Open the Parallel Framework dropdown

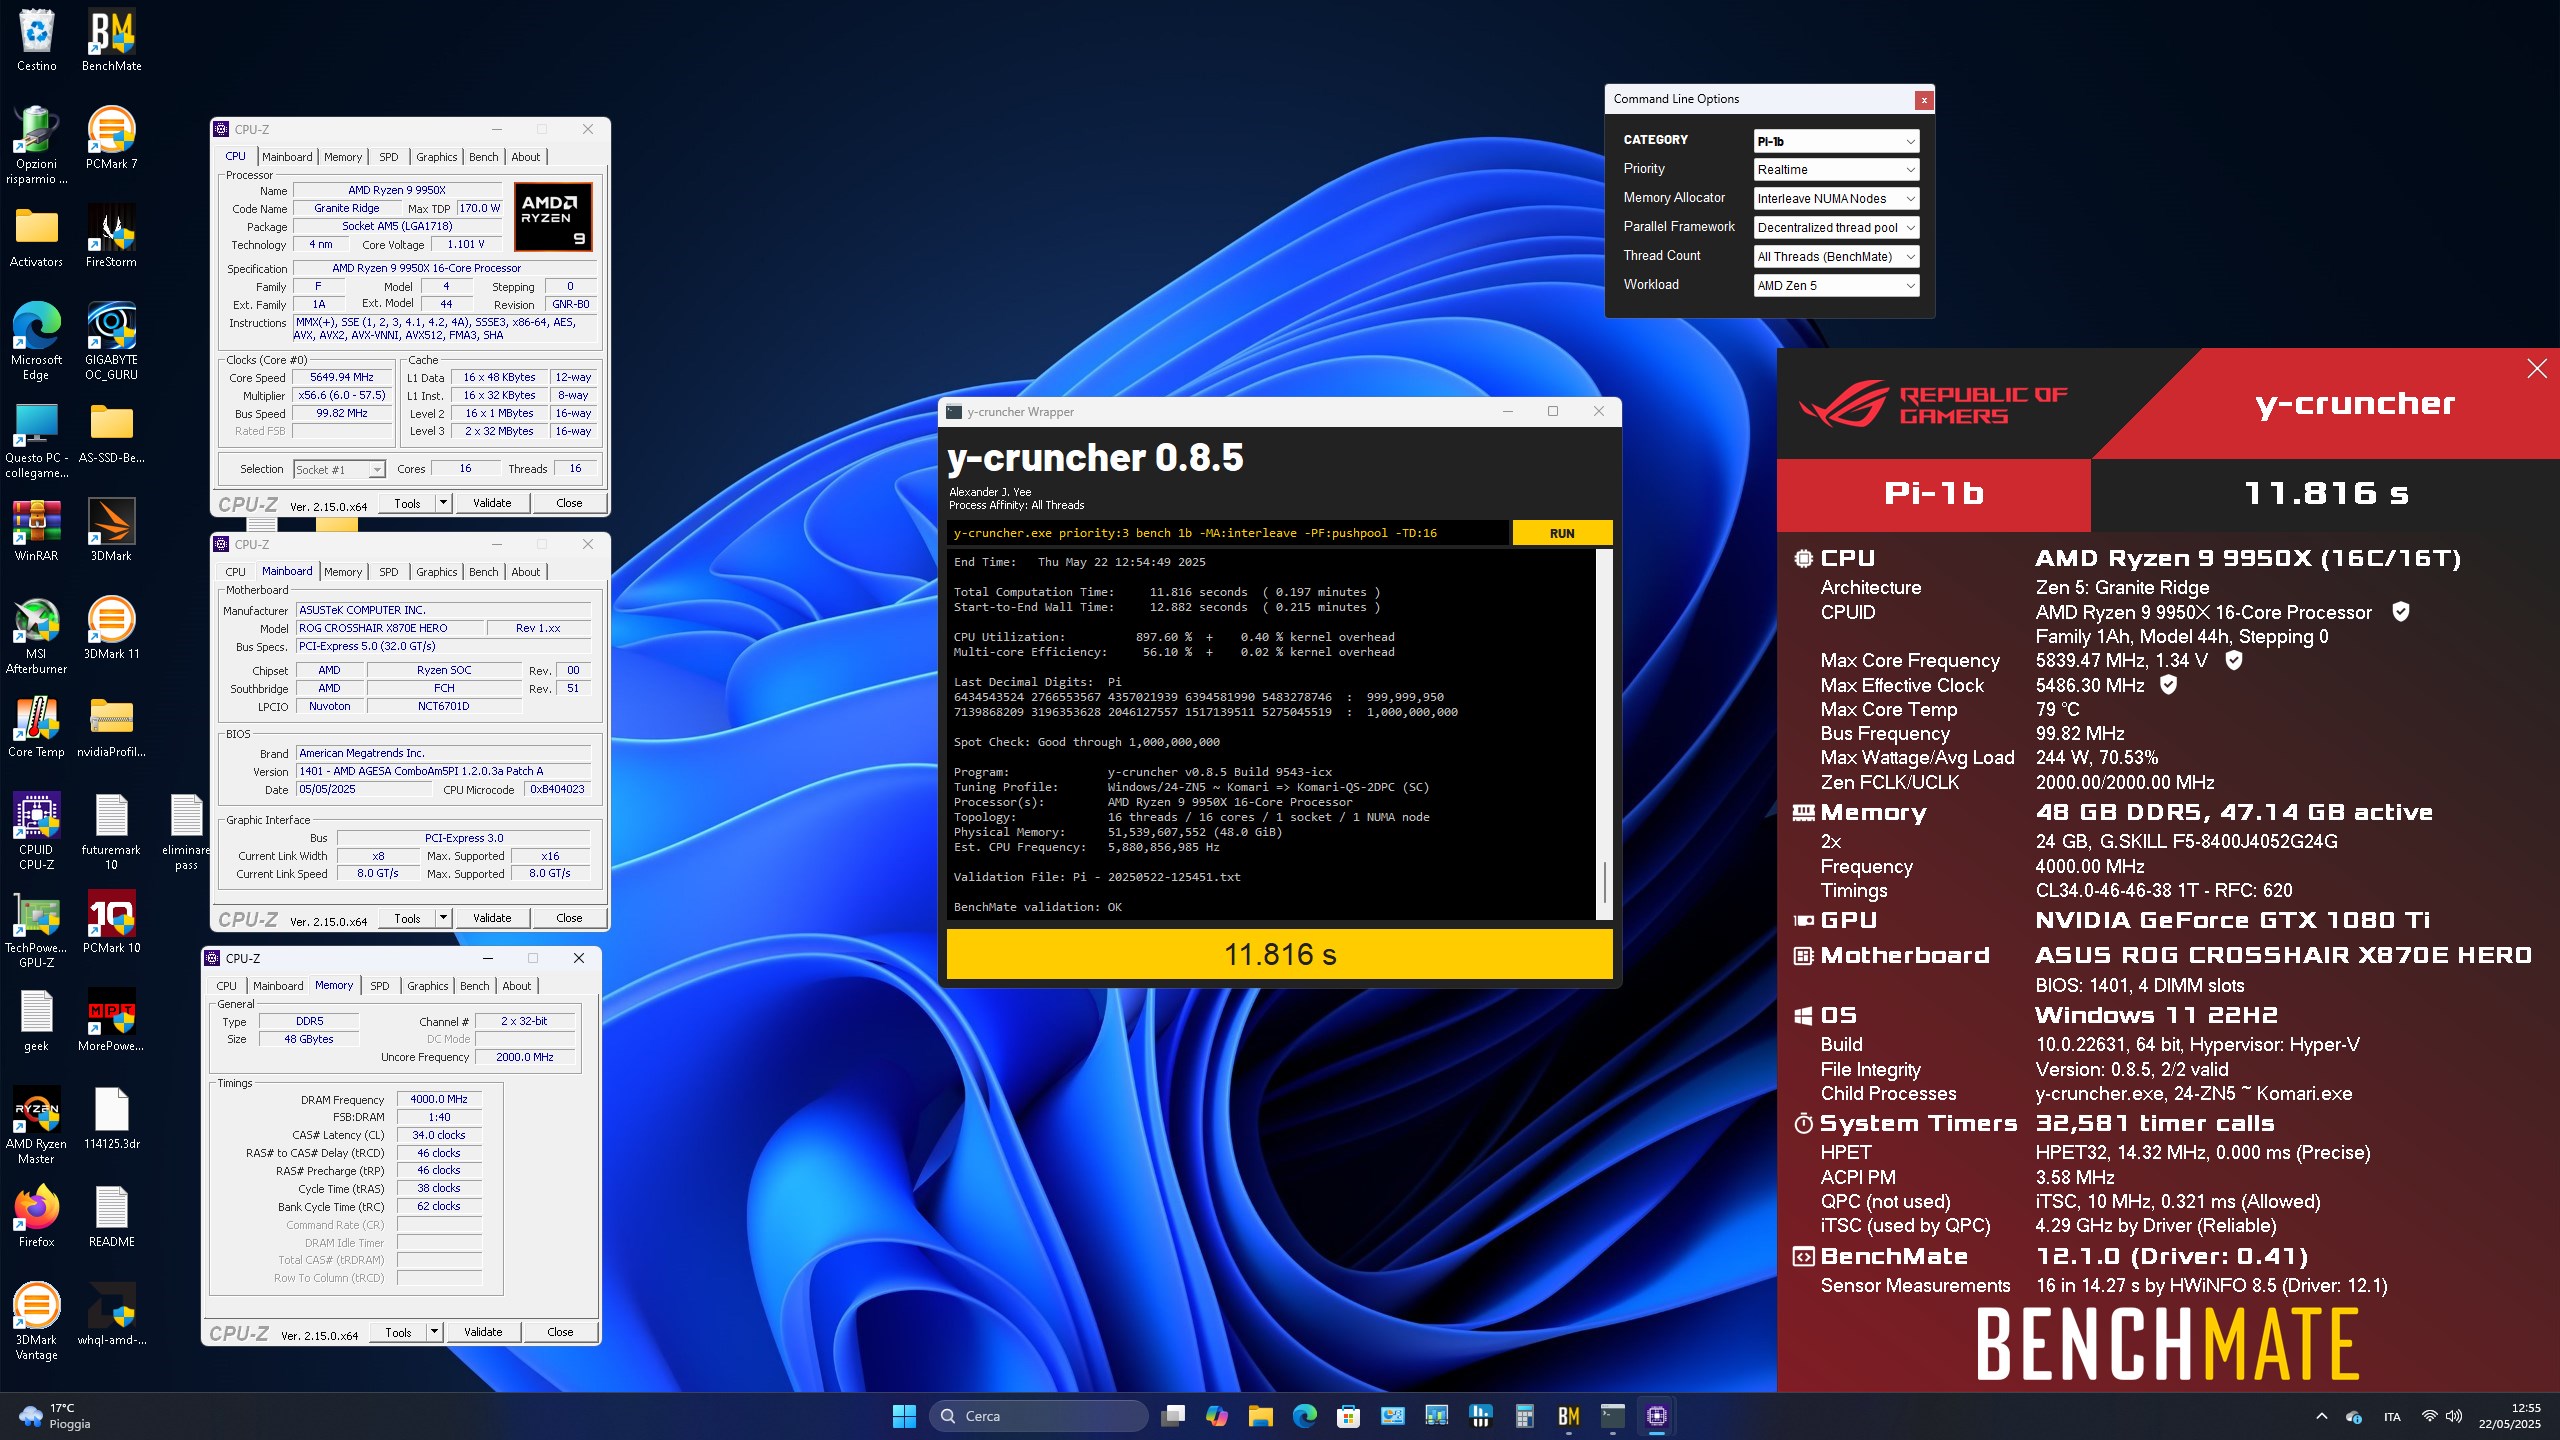tap(1836, 228)
